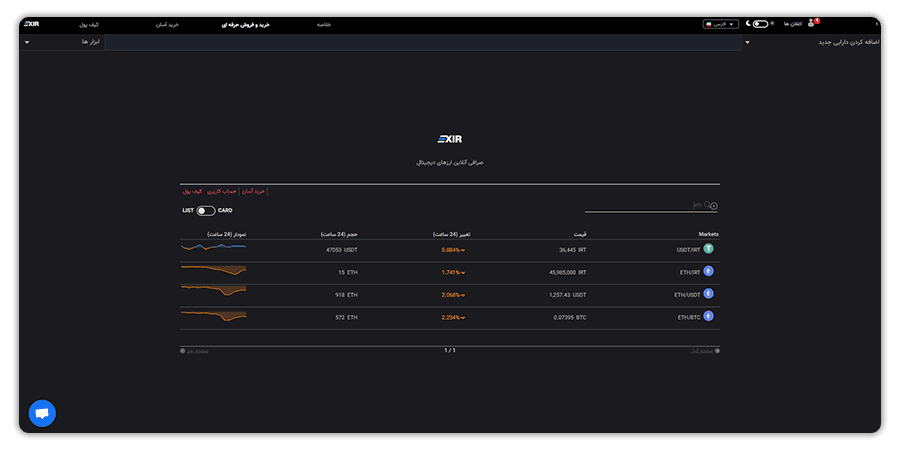Click the down arrow next to 1.741% change

pos(463,273)
